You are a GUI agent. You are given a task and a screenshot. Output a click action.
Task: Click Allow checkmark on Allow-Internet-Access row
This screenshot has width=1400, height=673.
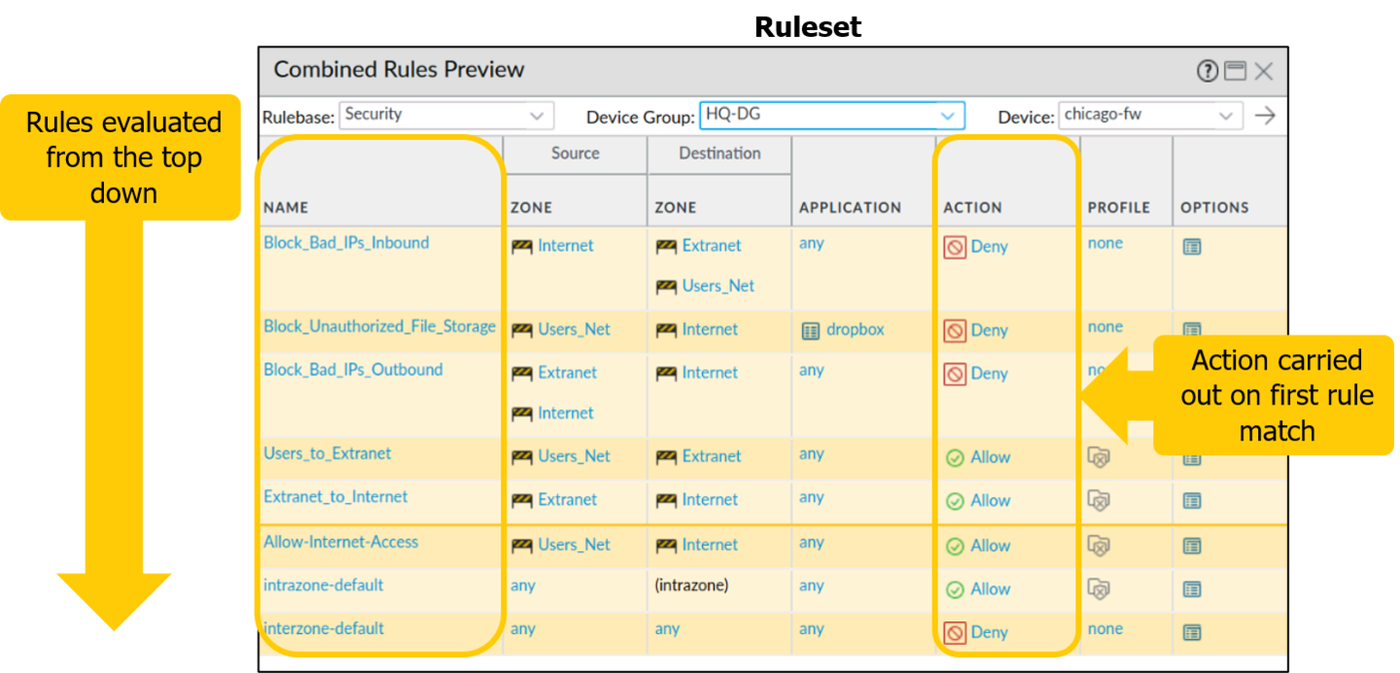pos(955,546)
